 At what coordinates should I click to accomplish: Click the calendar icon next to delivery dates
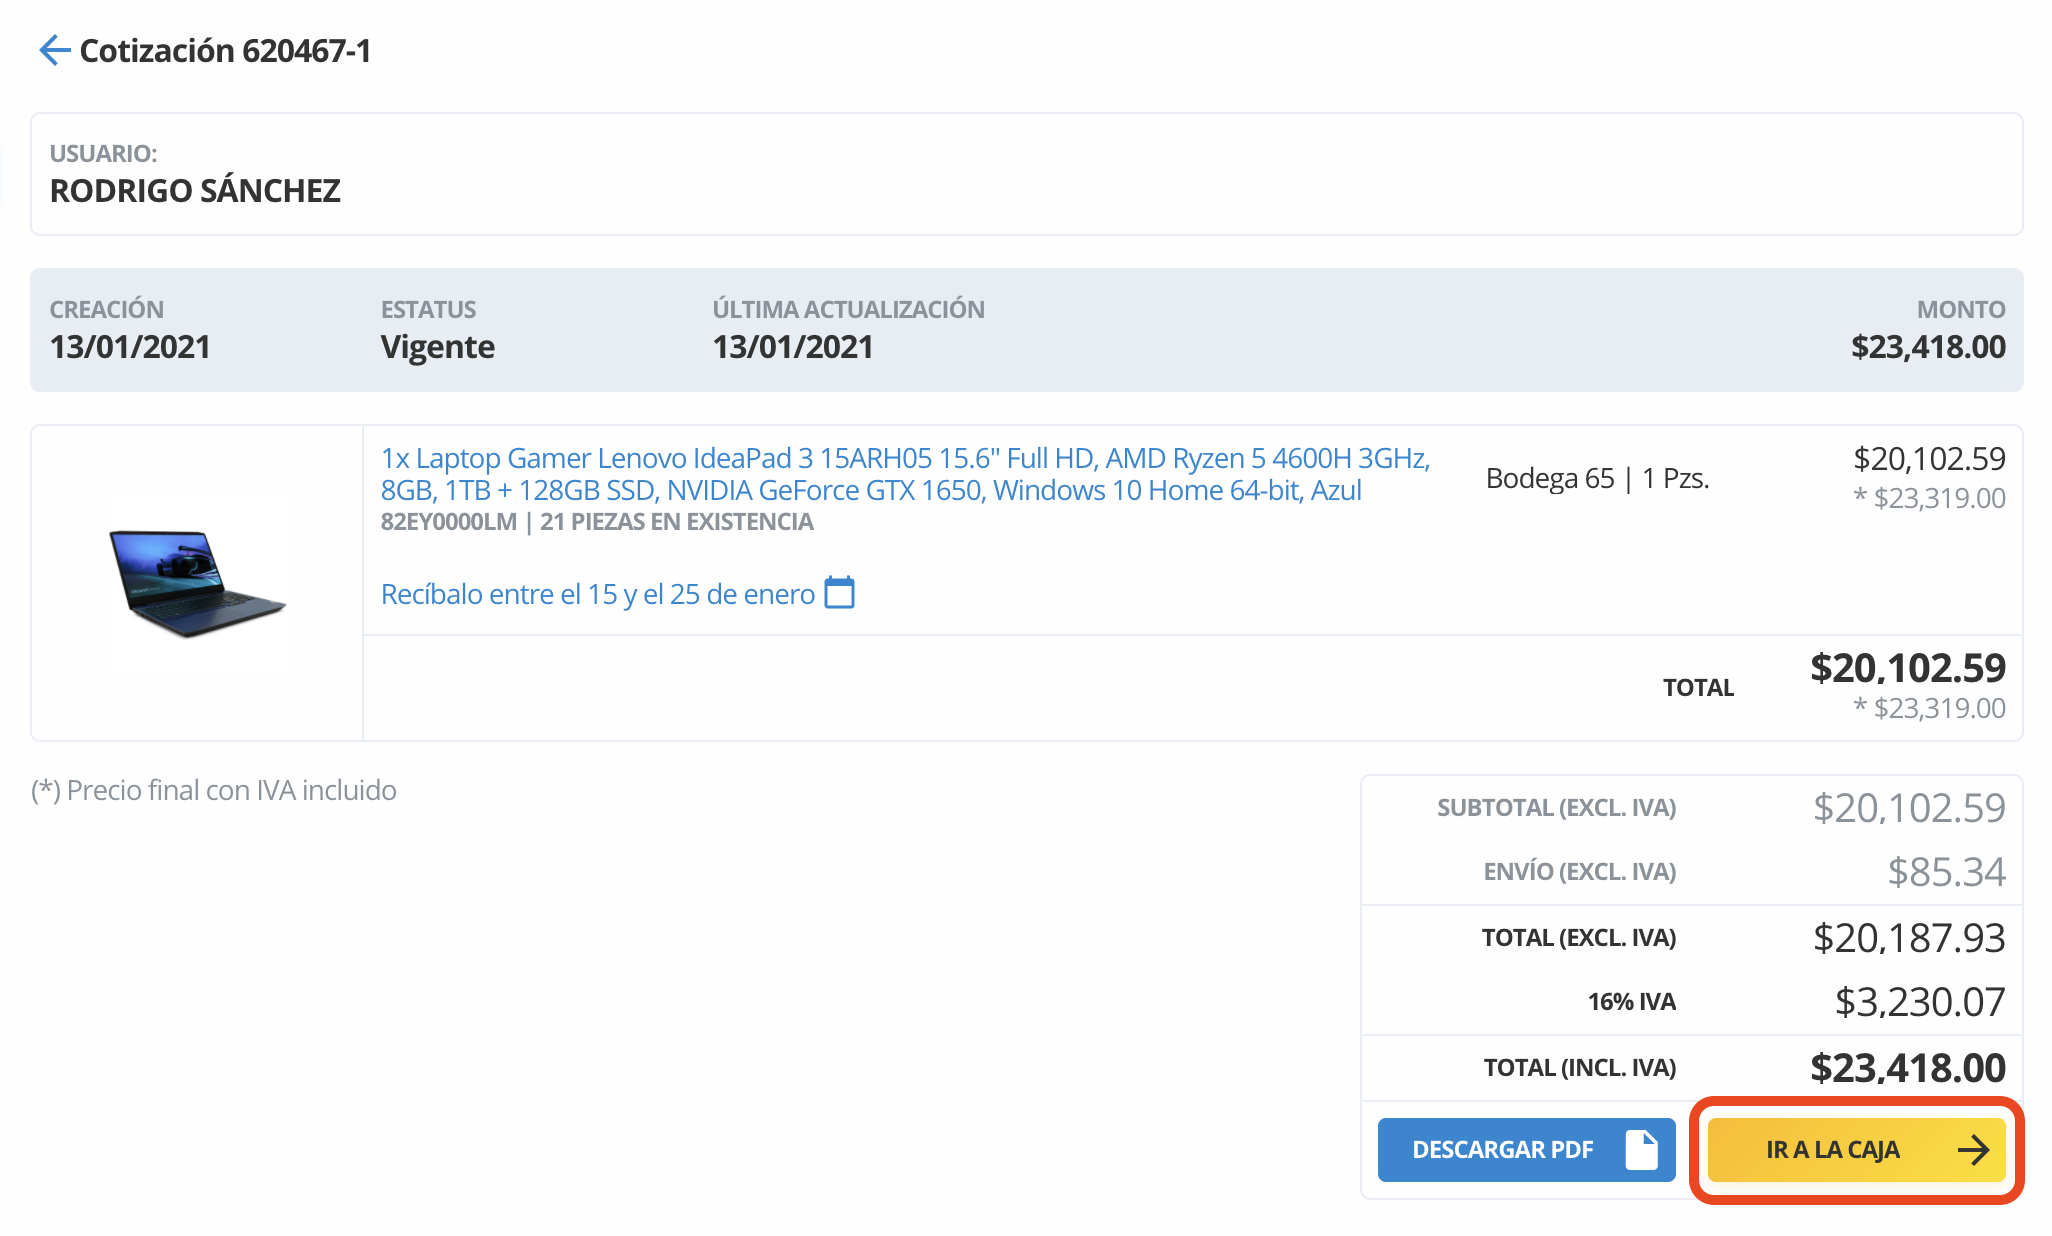tap(839, 593)
